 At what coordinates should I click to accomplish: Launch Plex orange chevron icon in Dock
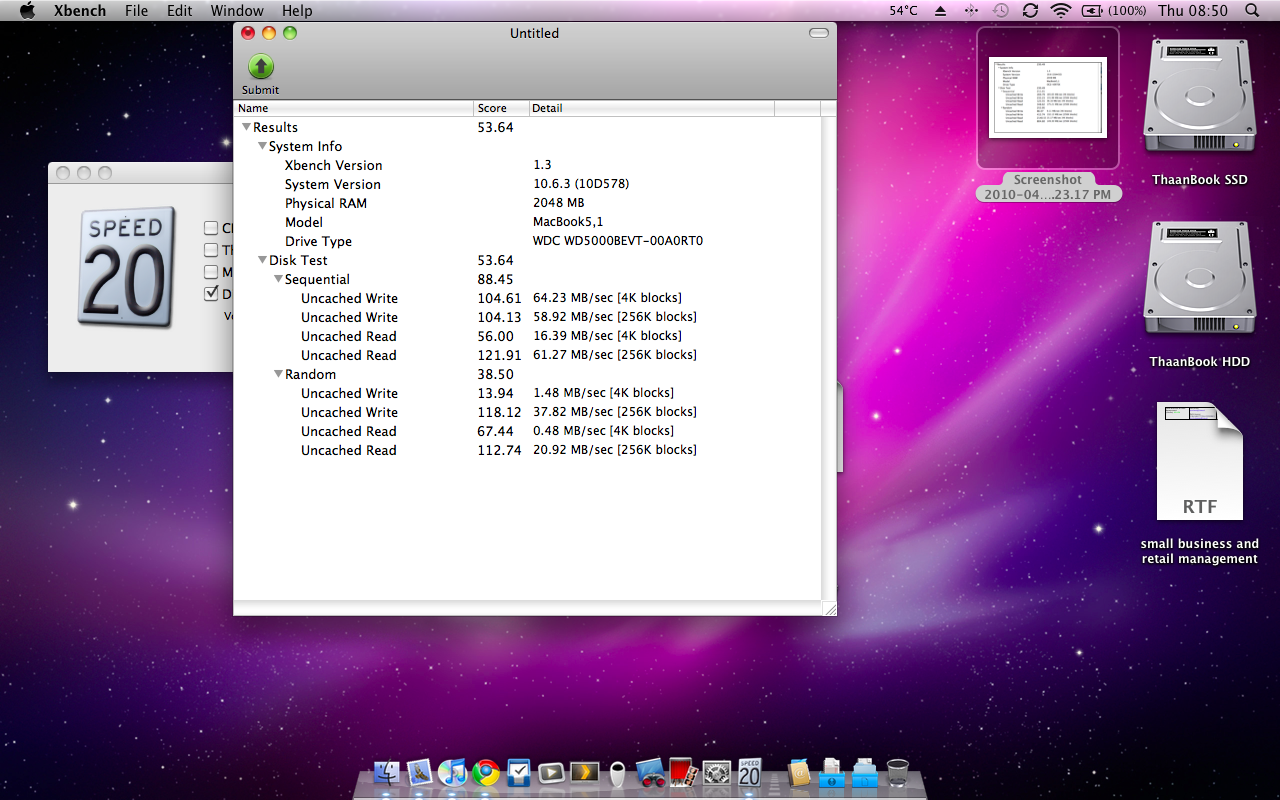coord(584,772)
